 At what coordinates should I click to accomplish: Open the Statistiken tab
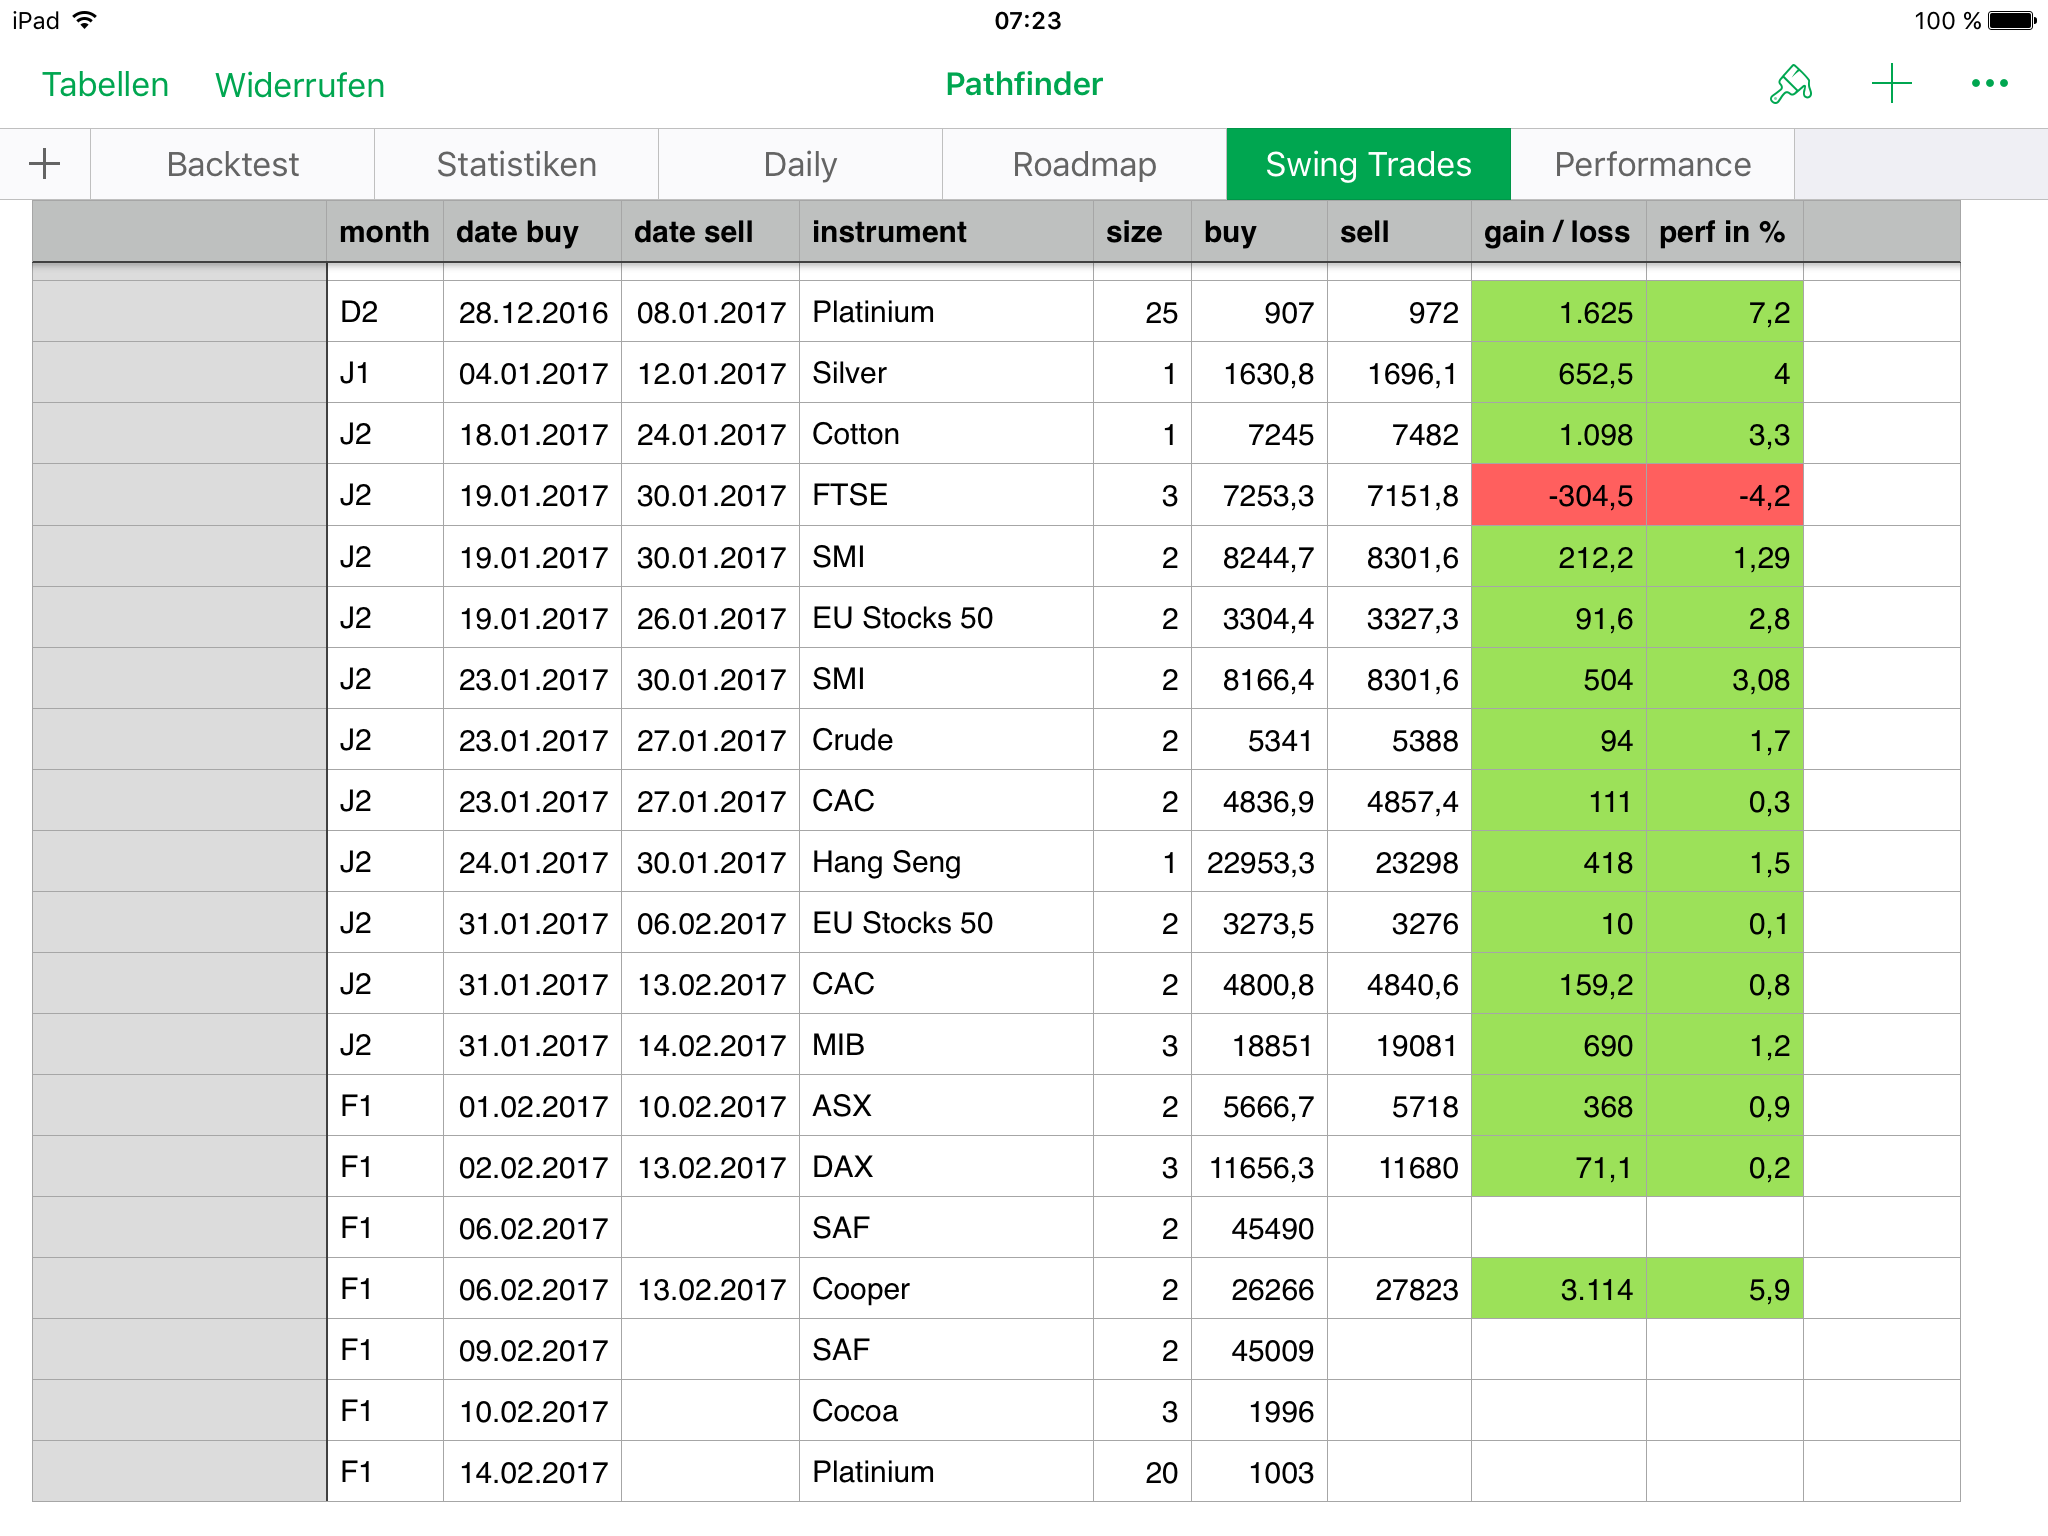click(516, 164)
